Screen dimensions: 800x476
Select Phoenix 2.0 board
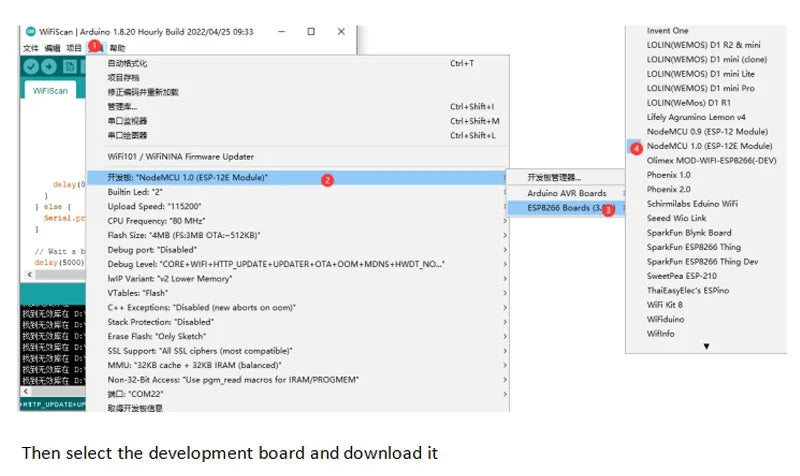tap(706, 189)
